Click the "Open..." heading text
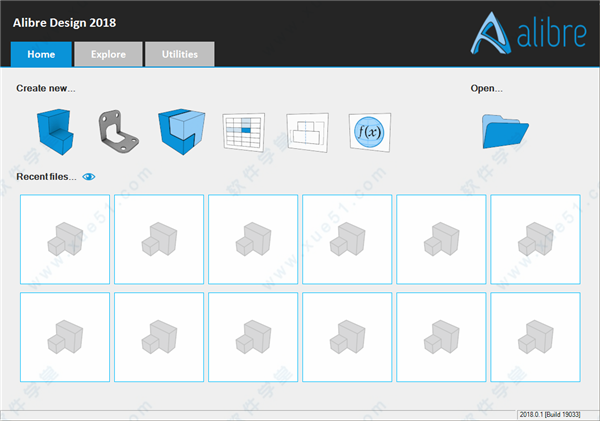The image size is (600, 421). (487, 88)
